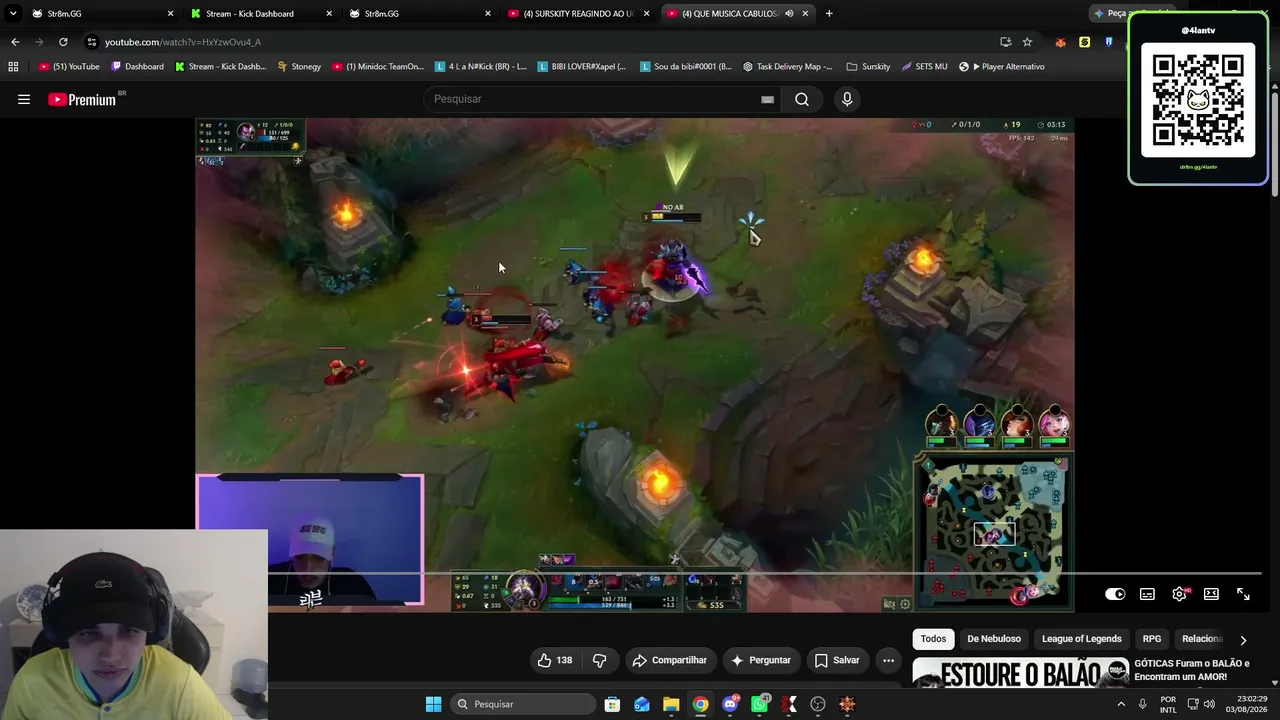Bookmark this page with star icon
Image resolution: width=1280 pixels, height=720 pixels.
tap(1027, 42)
